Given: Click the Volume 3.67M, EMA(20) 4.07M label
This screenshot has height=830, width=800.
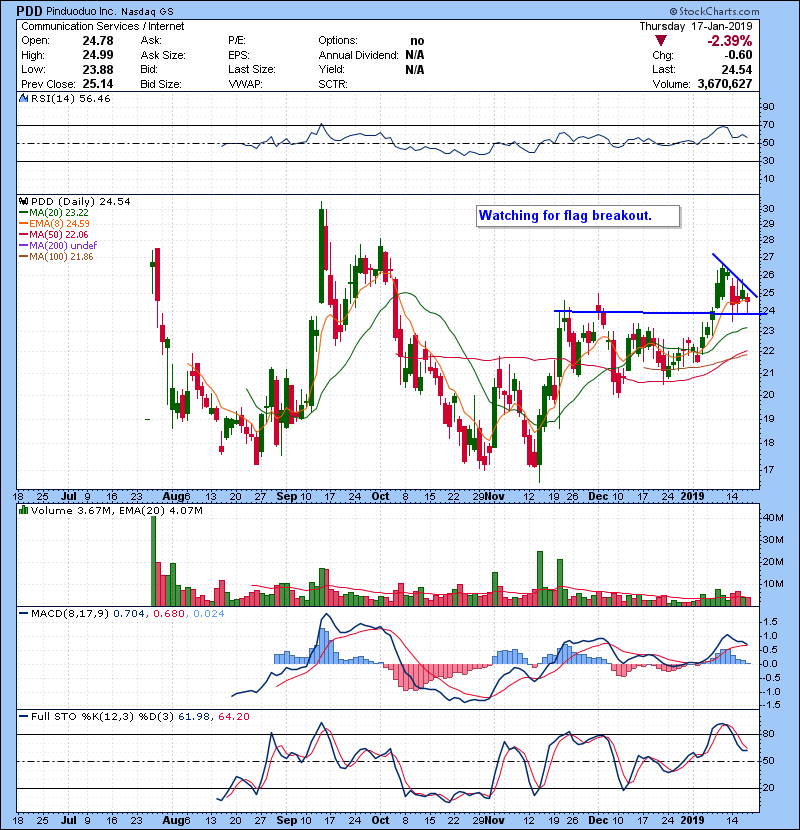Looking at the screenshot, I should tap(117, 511).
